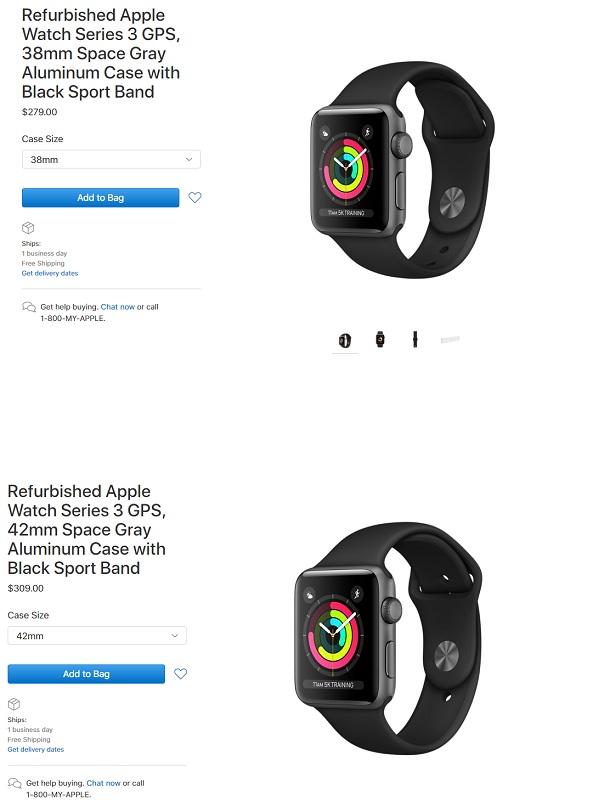Add the 38mm watch to bag
610x800 pixels.
(100, 197)
